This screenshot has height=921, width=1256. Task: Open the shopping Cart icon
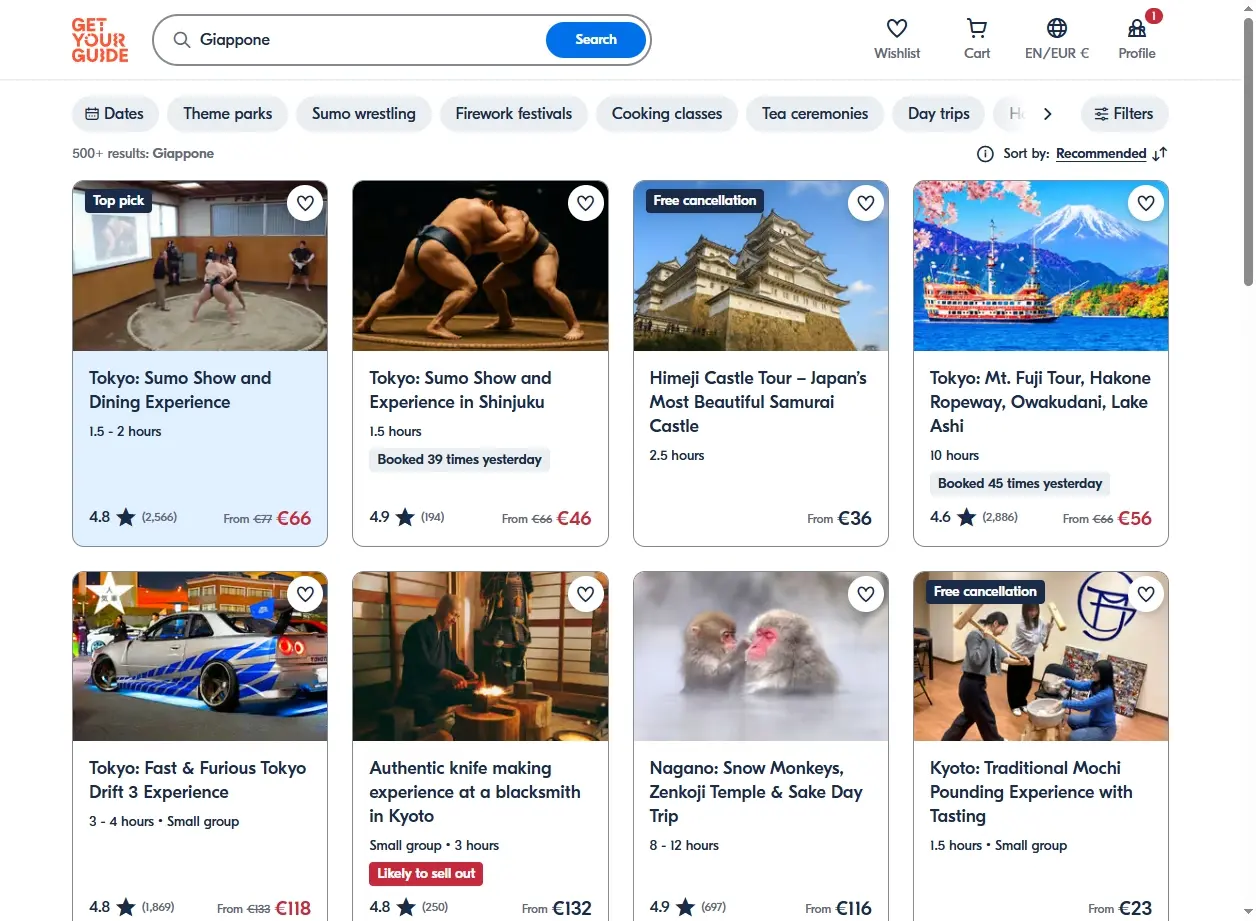977,28
